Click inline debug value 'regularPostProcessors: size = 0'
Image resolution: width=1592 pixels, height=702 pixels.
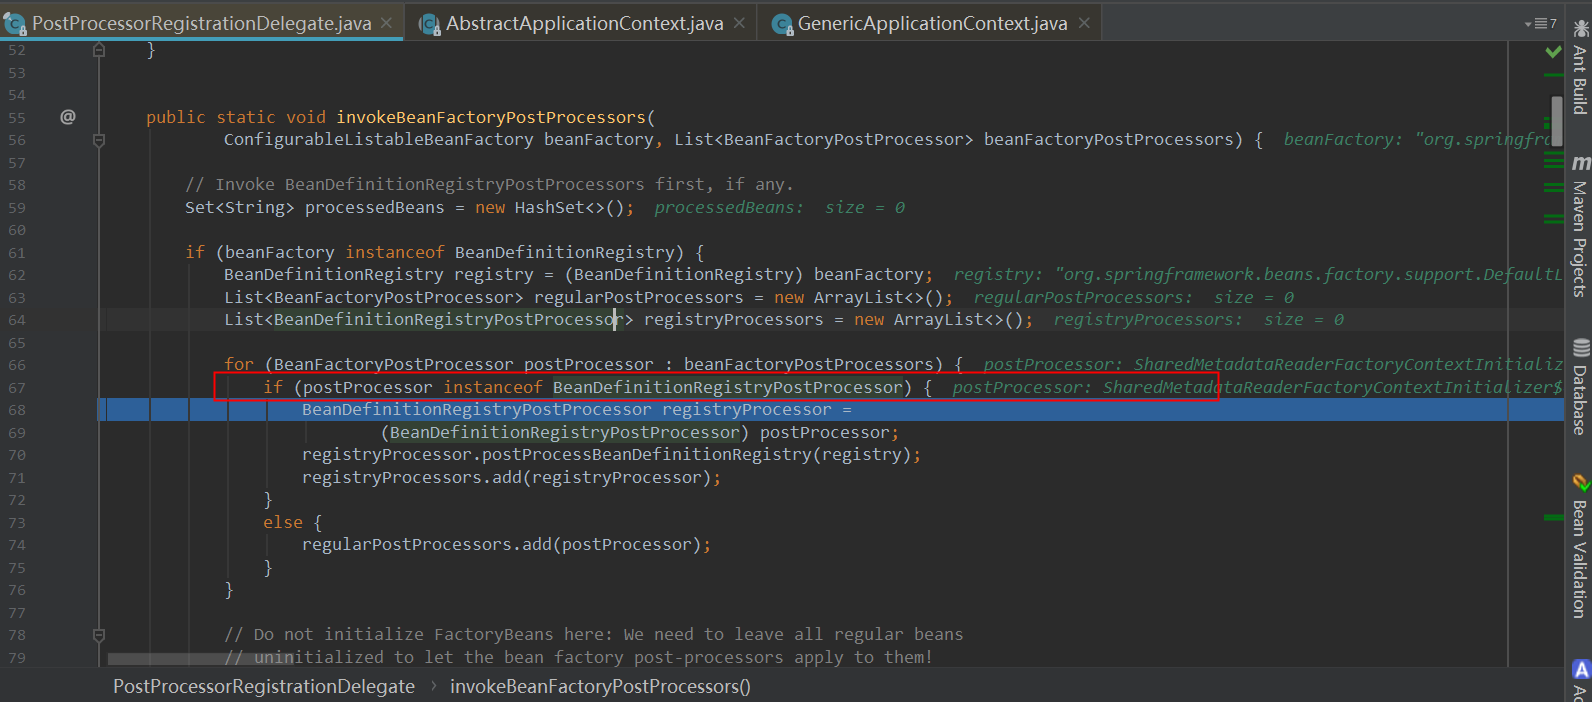(x=1134, y=297)
